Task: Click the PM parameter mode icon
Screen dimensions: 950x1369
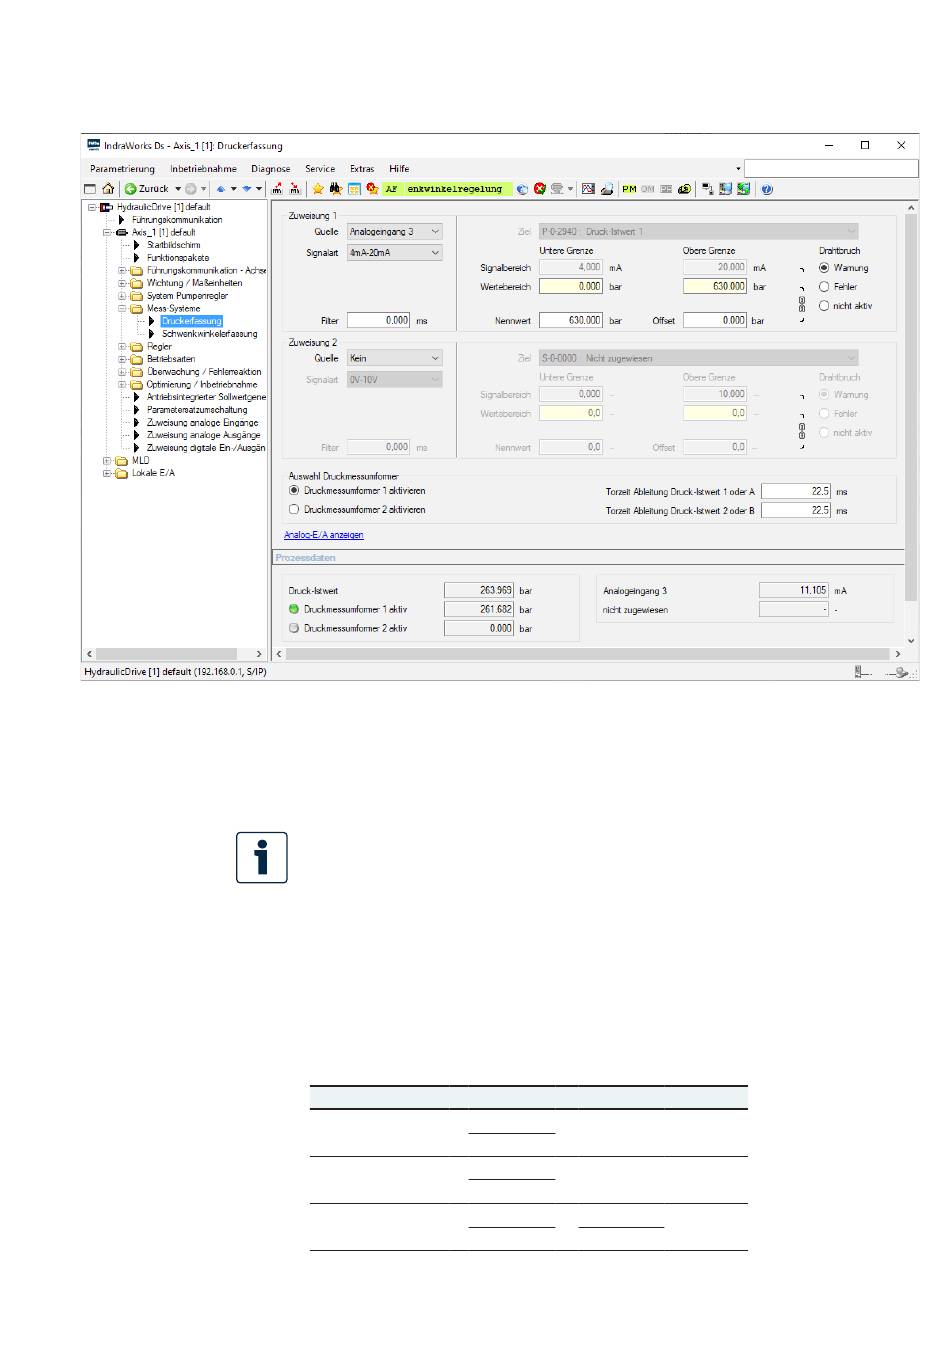Action: click(629, 189)
